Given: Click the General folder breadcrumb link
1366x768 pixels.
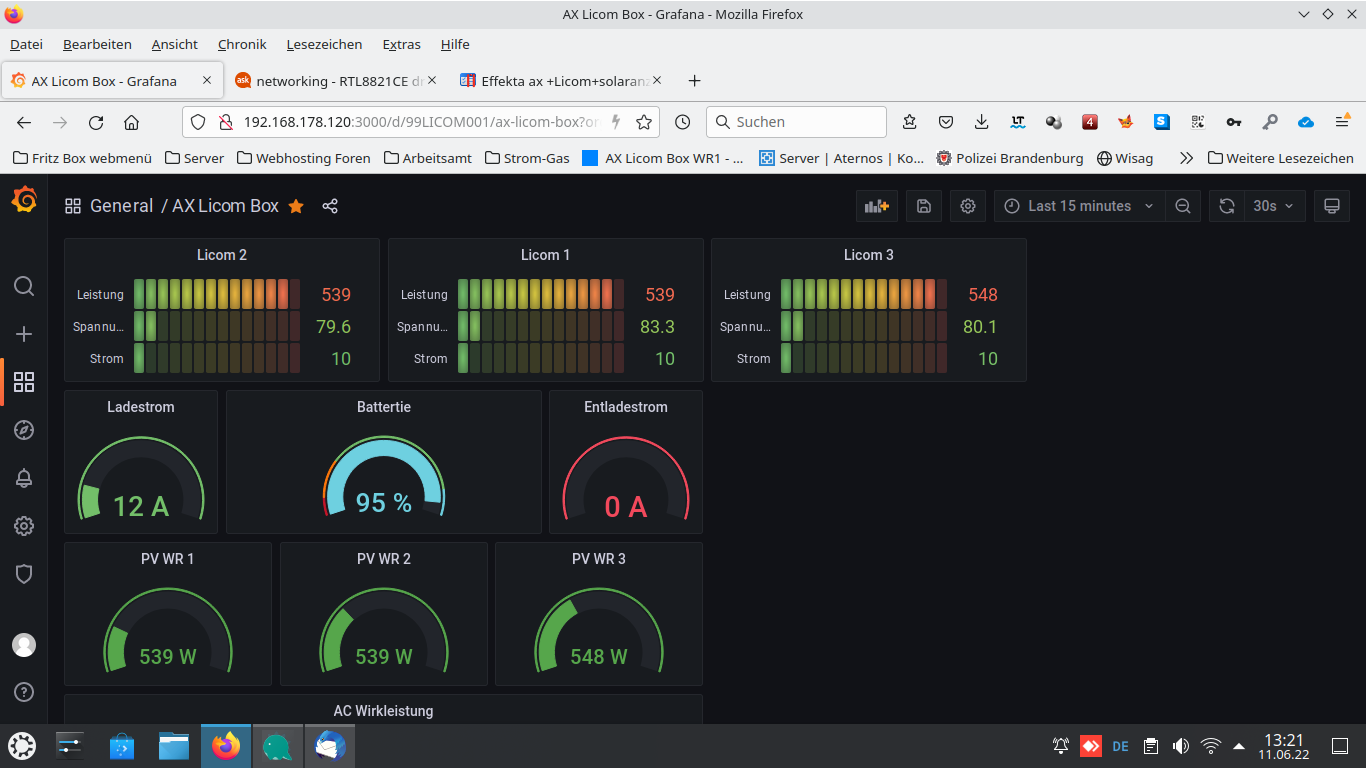Looking at the screenshot, I should [x=121, y=206].
